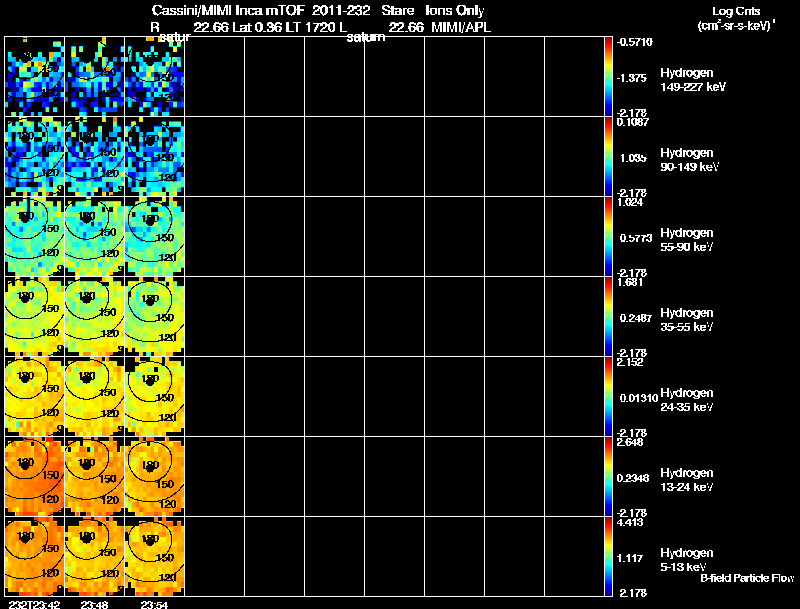Click the -1.375 colorbar value
This screenshot has height=609, width=800.
pyautogui.click(x=632, y=78)
